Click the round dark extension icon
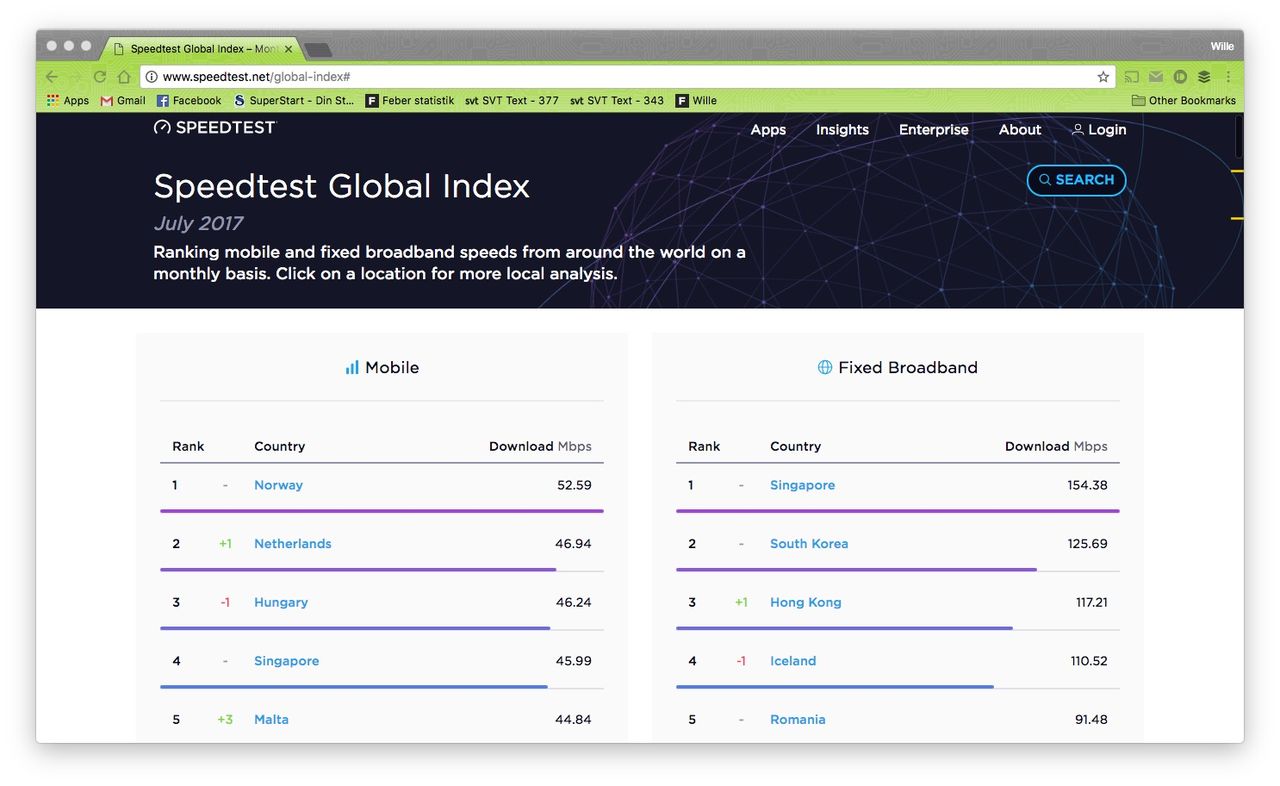This screenshot has width=1280, height=786. (1180, 77)
